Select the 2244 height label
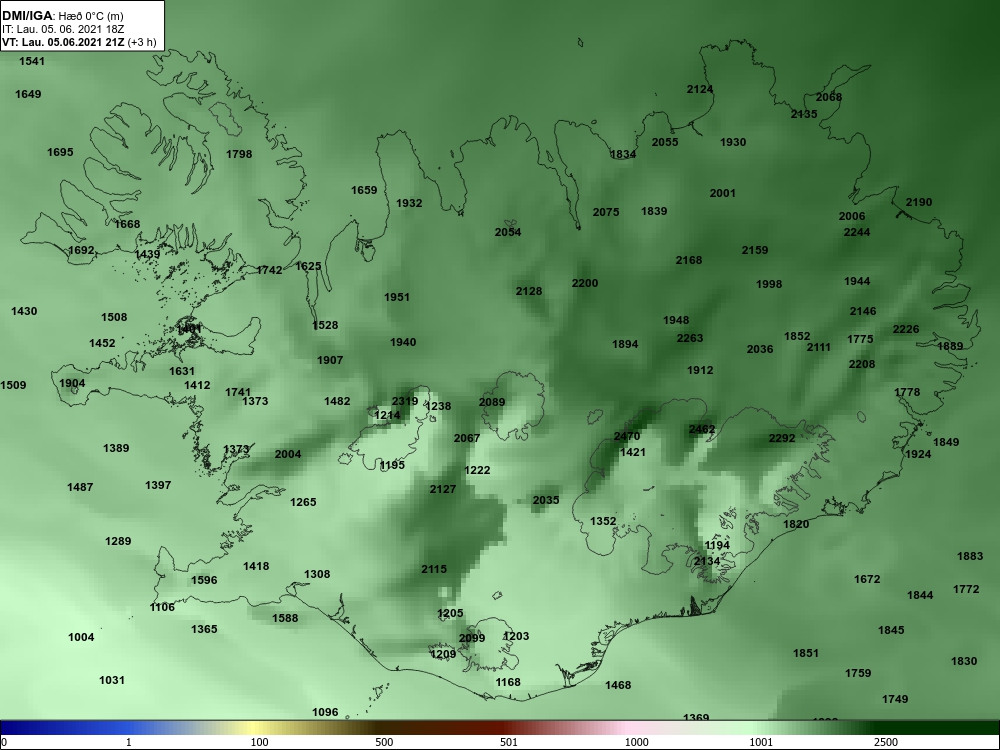 tap(857, 232)
